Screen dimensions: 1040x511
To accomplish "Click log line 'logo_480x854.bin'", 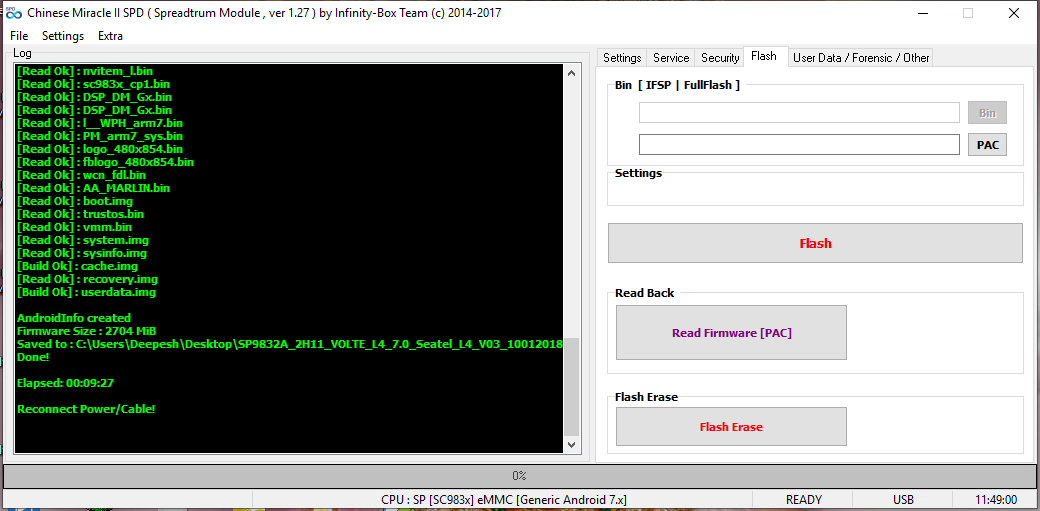I will click(99, 149).
